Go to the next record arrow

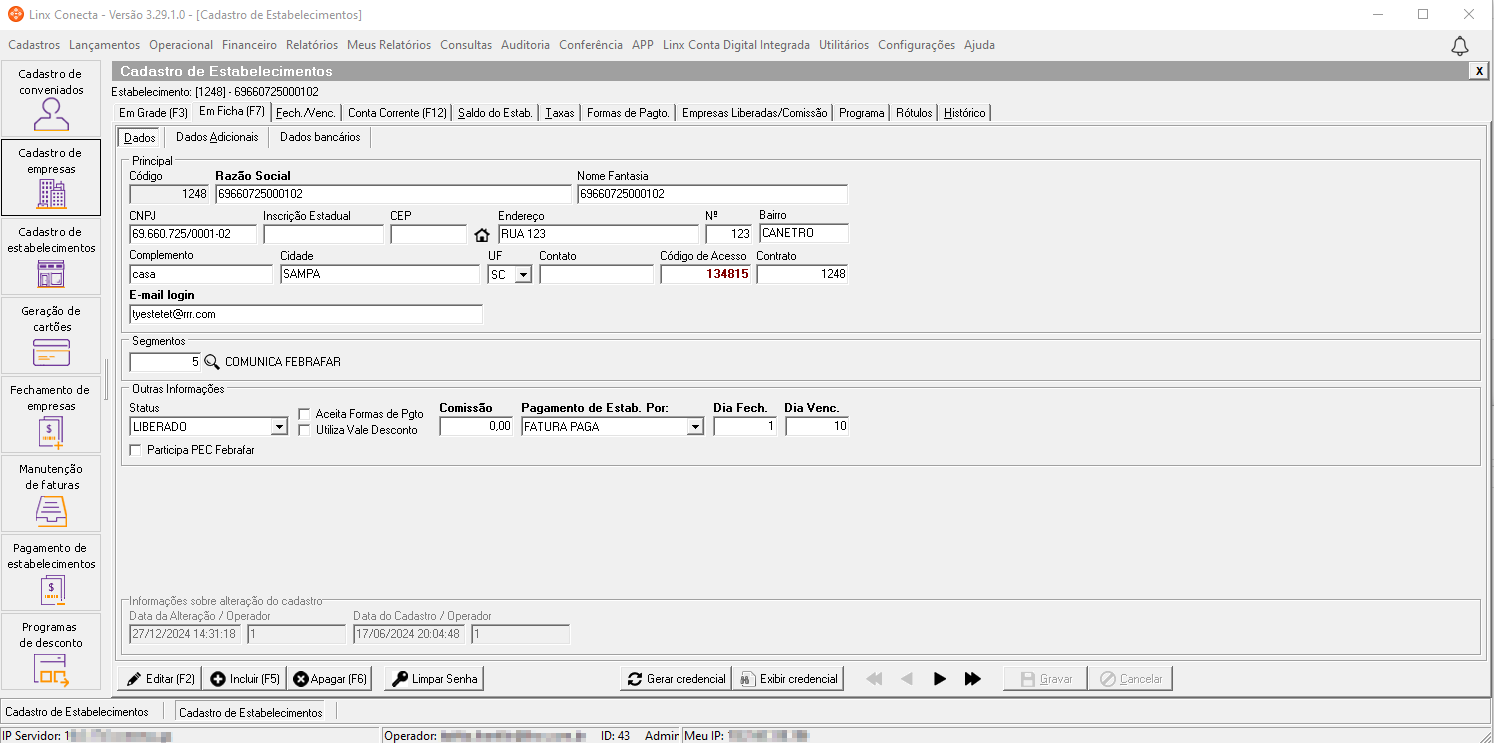(939, 679)
